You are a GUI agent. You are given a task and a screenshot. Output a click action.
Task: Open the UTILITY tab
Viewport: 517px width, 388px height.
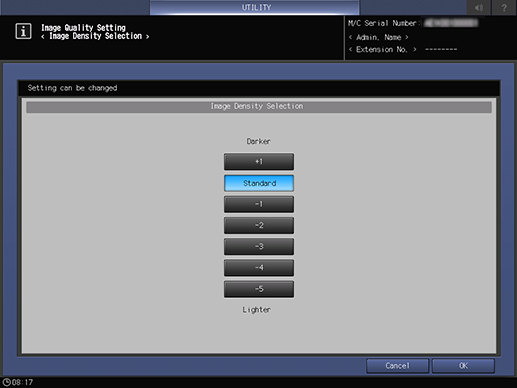(x=255, y=7)
